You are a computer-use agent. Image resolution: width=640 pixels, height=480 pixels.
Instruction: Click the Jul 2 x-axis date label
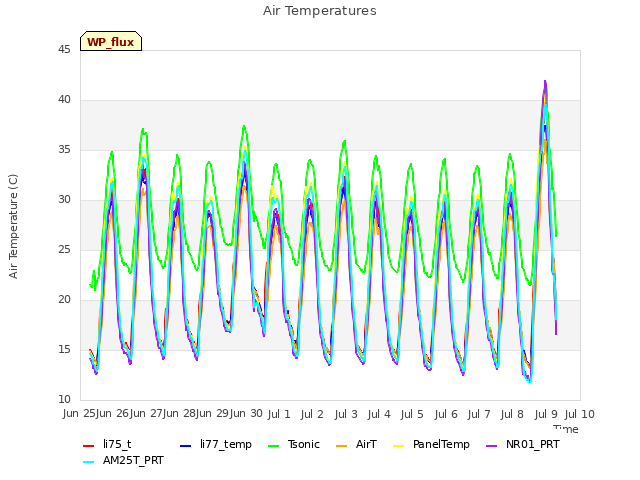pyautogui.click(x=312, y=414)
